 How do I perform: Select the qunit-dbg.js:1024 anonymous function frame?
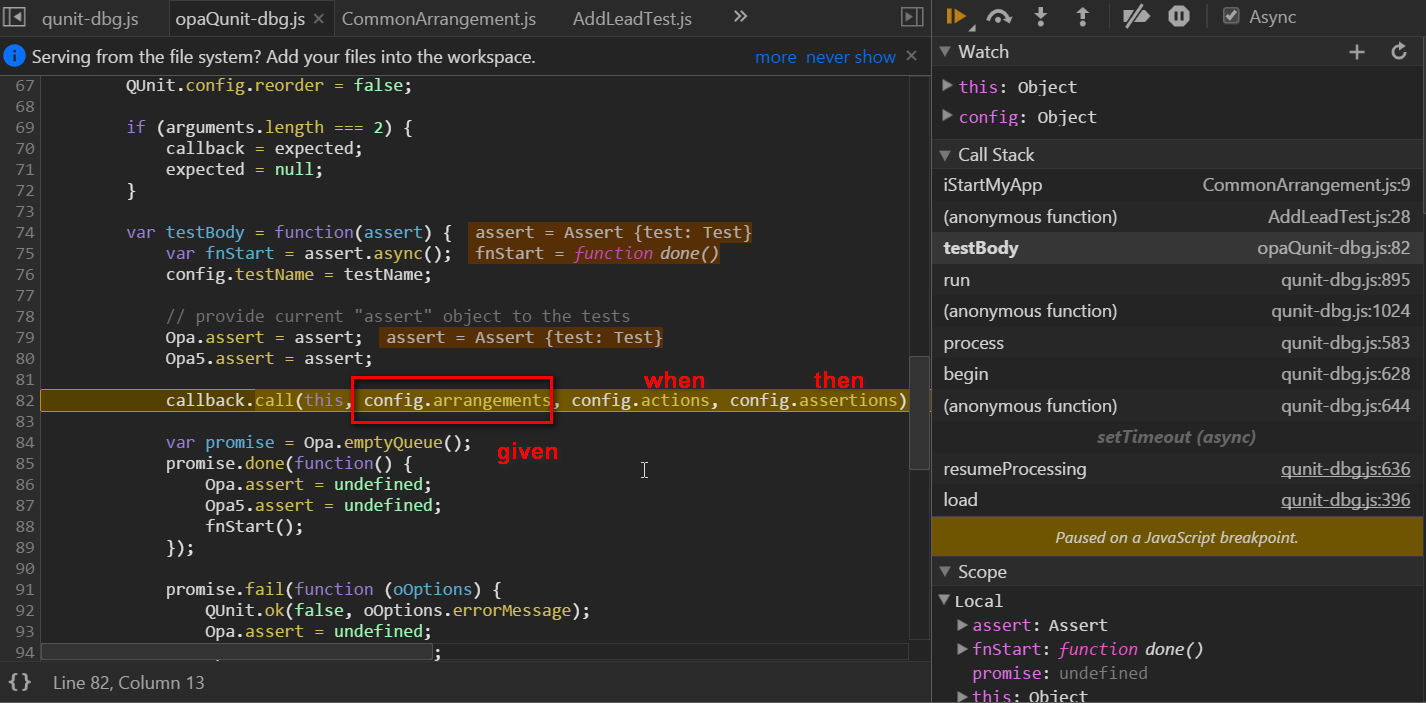1178,311
